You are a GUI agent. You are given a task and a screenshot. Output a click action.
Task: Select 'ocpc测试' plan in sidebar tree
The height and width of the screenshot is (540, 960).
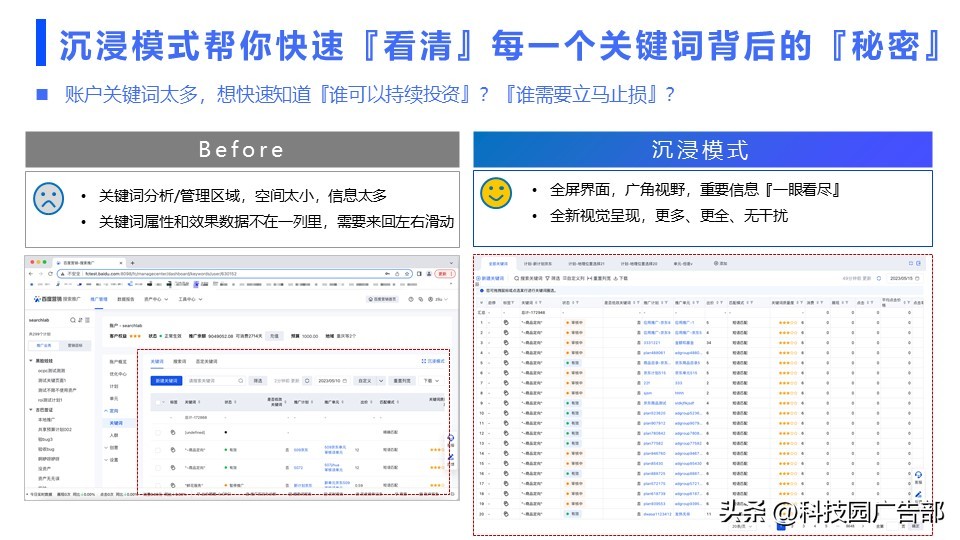coord(51,370)
